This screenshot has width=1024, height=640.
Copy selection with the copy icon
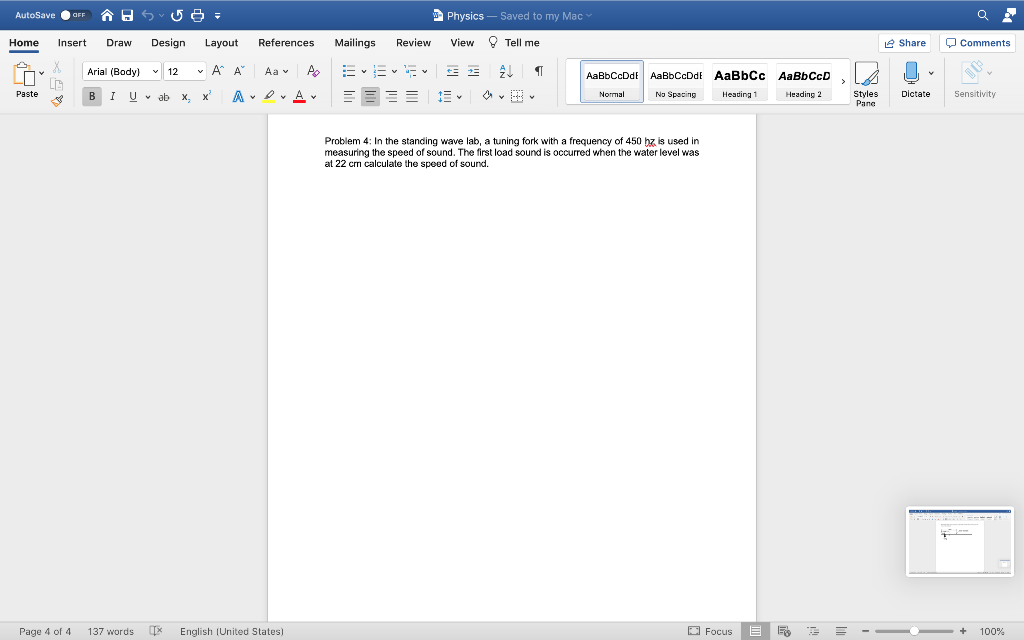(x=57, y=84)
